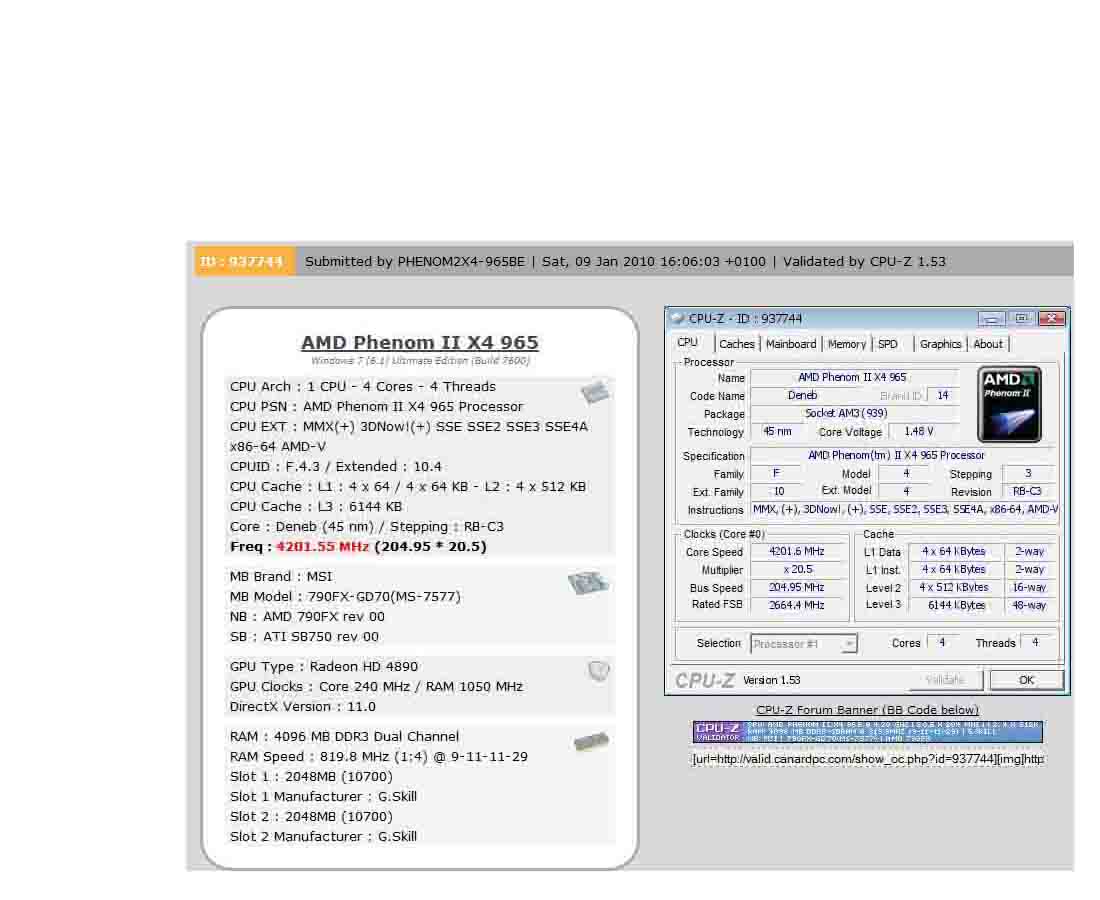
Task: Click the Multiplier value x 20.5
Action: pos(798,570)
